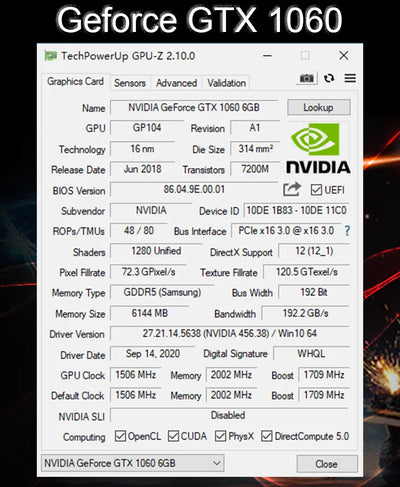
Task: Click the Subvendor field NVIDIA
Action: [x=151, y=210]
